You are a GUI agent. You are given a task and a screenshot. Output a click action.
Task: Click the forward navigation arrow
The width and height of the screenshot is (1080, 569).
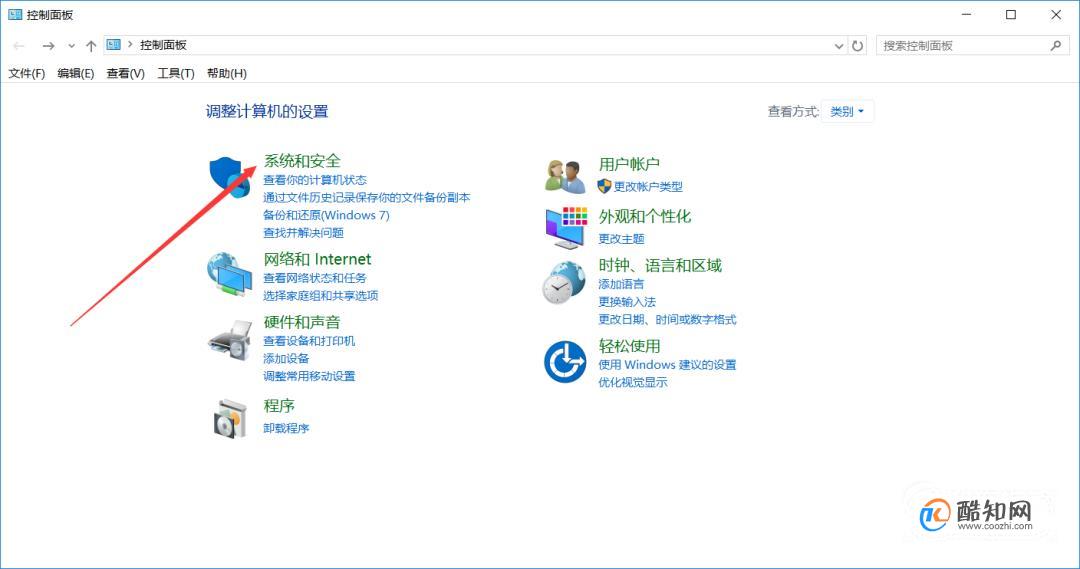click(x=48, y=45)
